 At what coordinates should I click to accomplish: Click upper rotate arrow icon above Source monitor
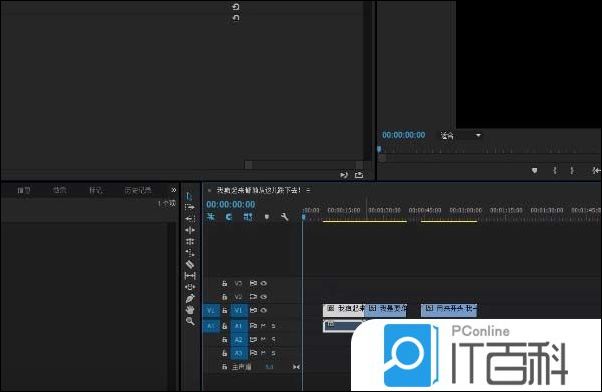[236, 7]
